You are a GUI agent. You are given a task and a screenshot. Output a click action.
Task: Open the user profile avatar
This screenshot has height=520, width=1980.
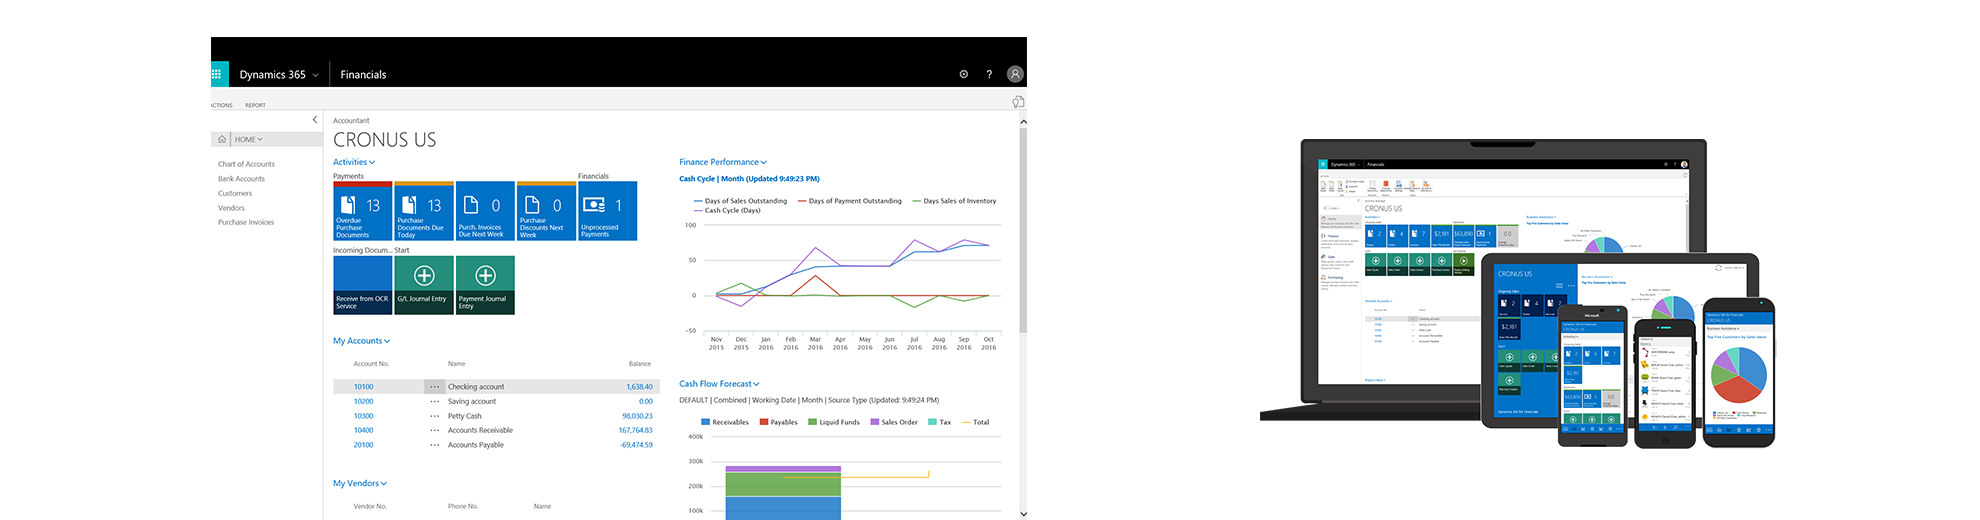coord(1015,74)
